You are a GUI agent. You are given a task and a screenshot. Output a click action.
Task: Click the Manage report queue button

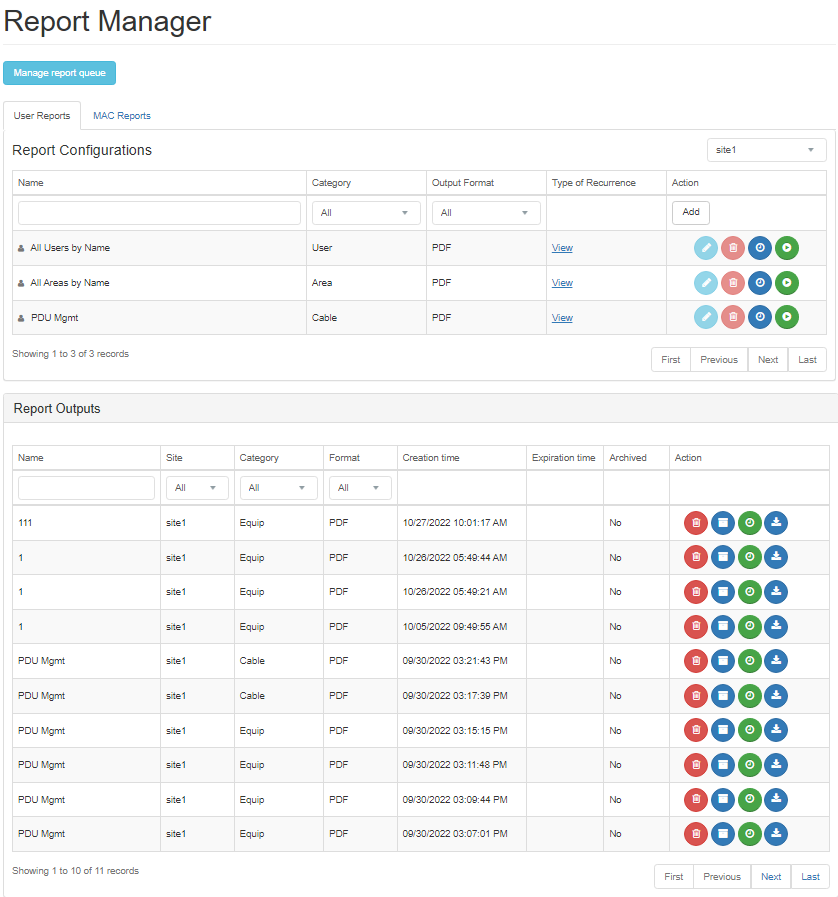pyautogui.click(x=59, y=73)
